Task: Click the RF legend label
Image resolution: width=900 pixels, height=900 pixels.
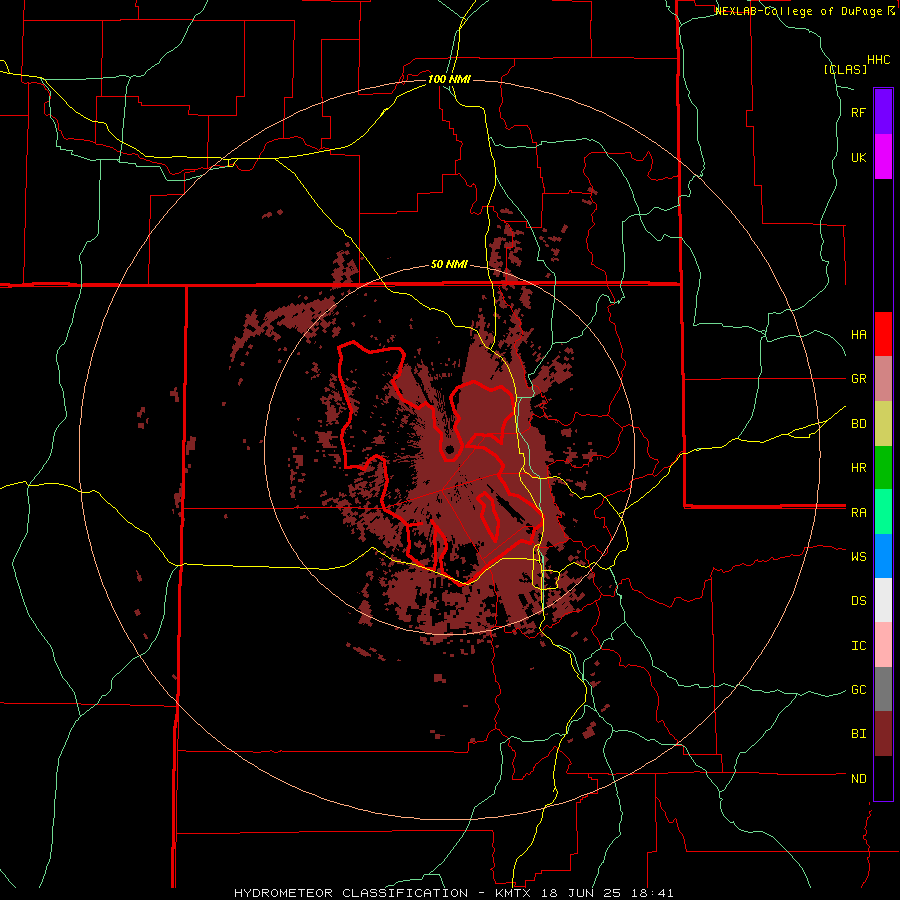Action: (858, 113)
